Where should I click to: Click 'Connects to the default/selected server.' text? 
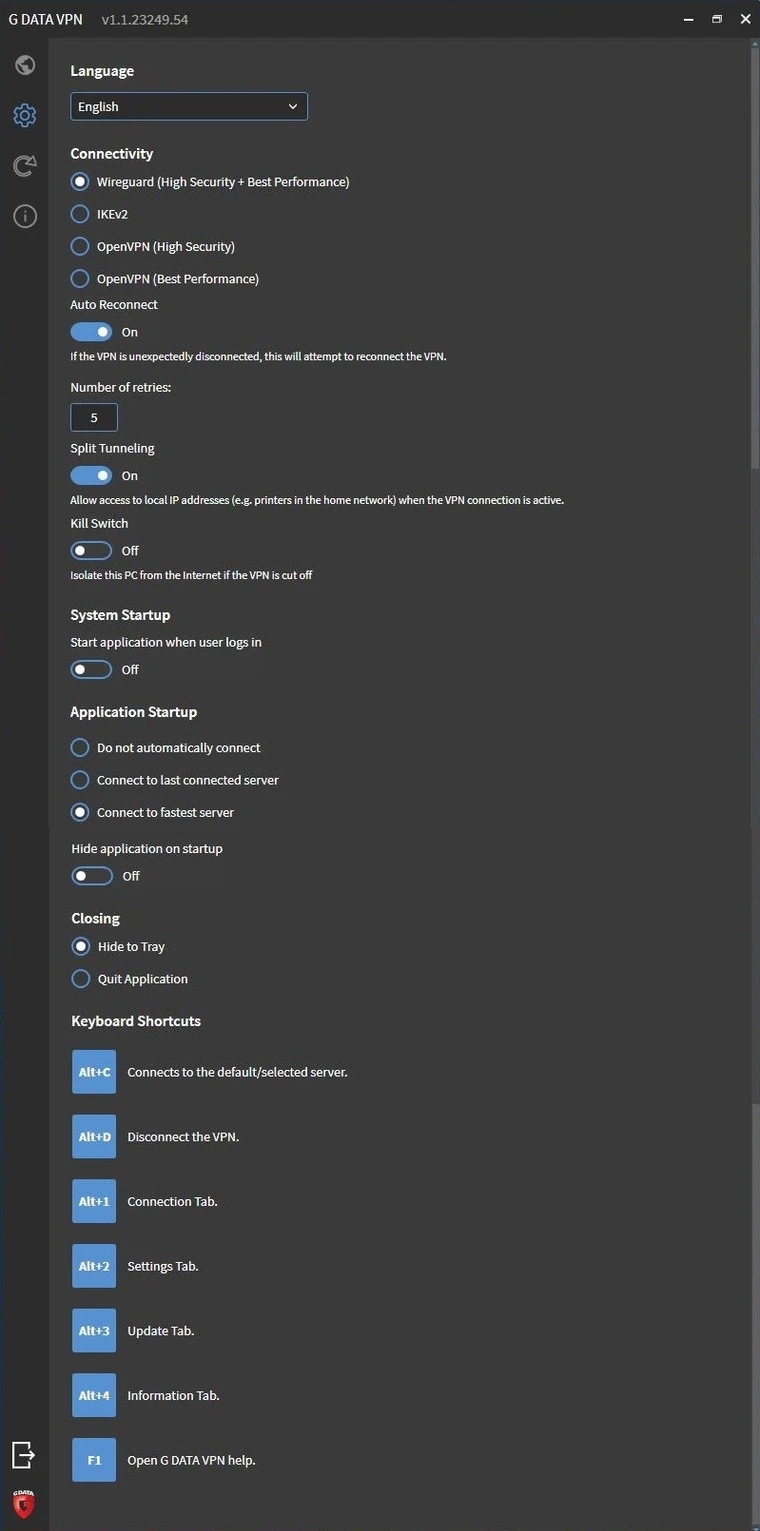[237, 1072]
